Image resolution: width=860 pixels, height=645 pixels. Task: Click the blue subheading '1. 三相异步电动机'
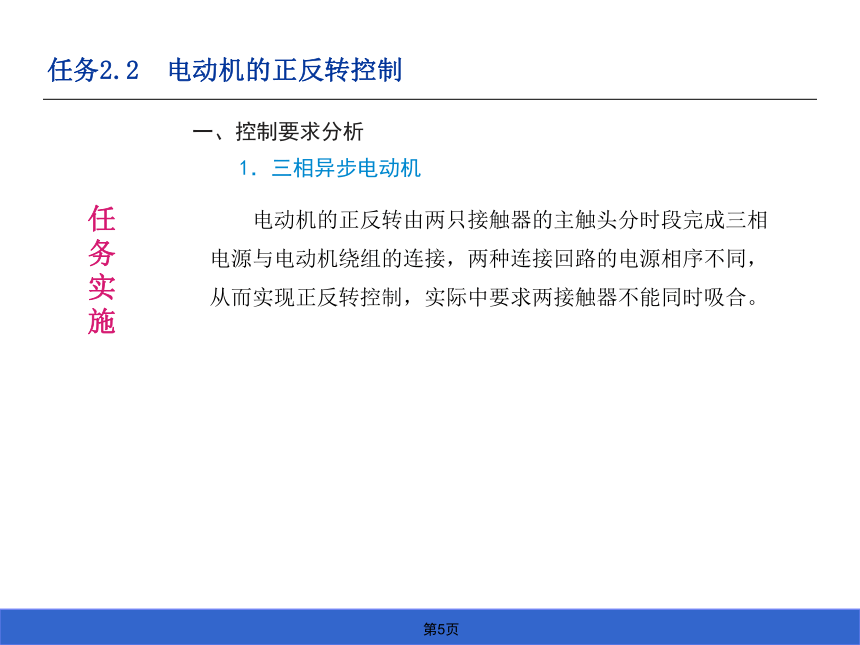(x=330, y=168)
